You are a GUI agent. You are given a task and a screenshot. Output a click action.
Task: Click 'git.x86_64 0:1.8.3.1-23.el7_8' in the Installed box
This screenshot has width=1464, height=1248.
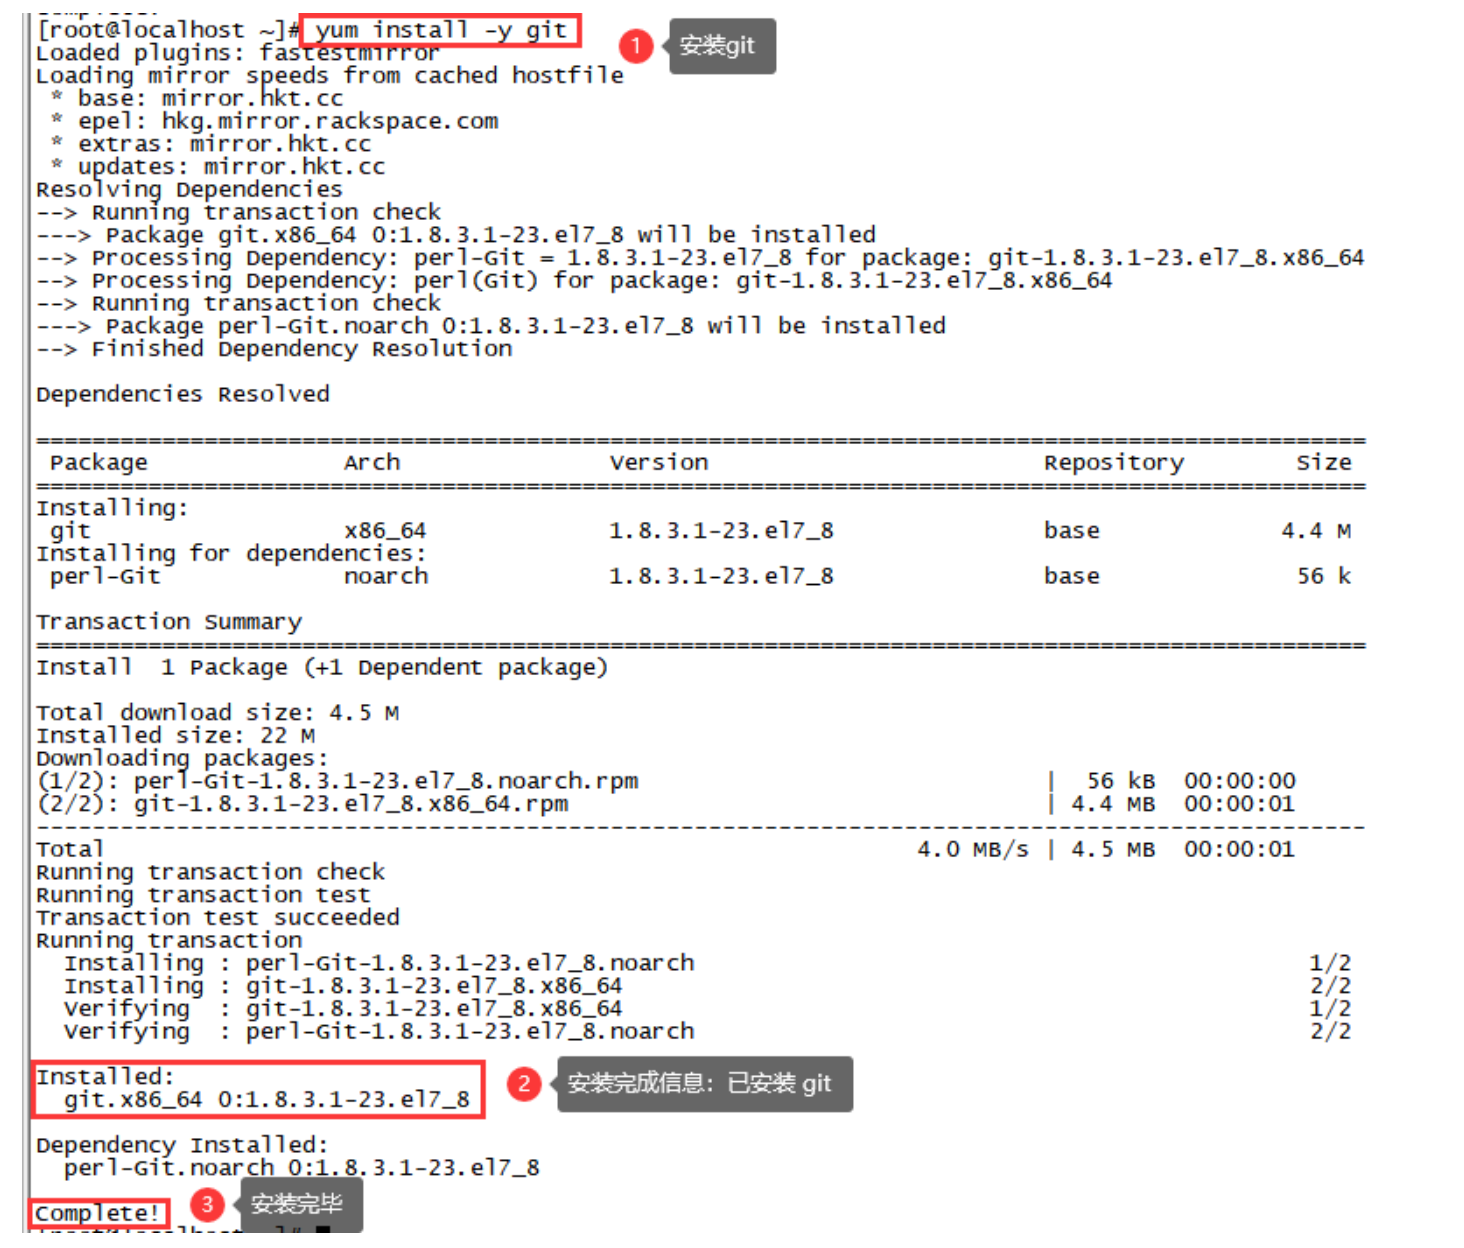tap(266, 1099)
